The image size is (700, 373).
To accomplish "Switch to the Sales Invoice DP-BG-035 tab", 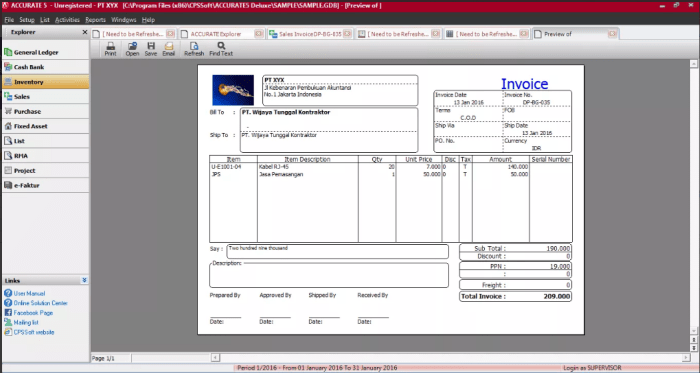I will tap(310, 34).
